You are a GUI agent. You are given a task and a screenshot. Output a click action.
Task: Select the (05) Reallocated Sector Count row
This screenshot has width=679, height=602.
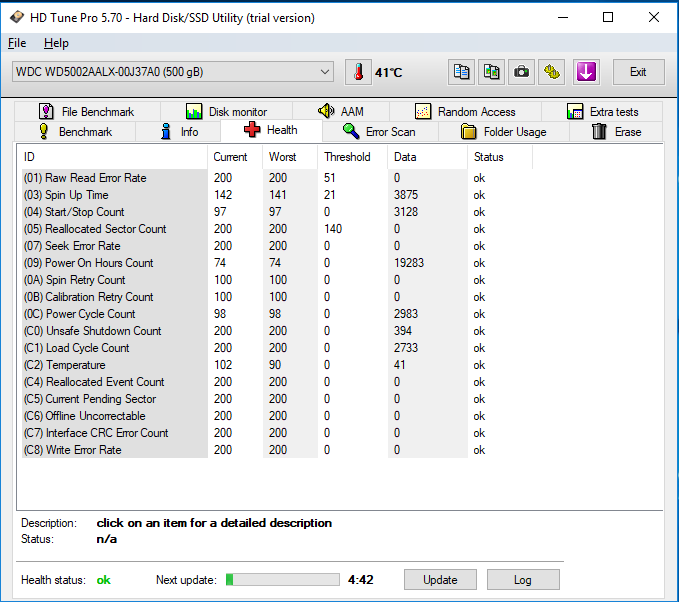277,229
